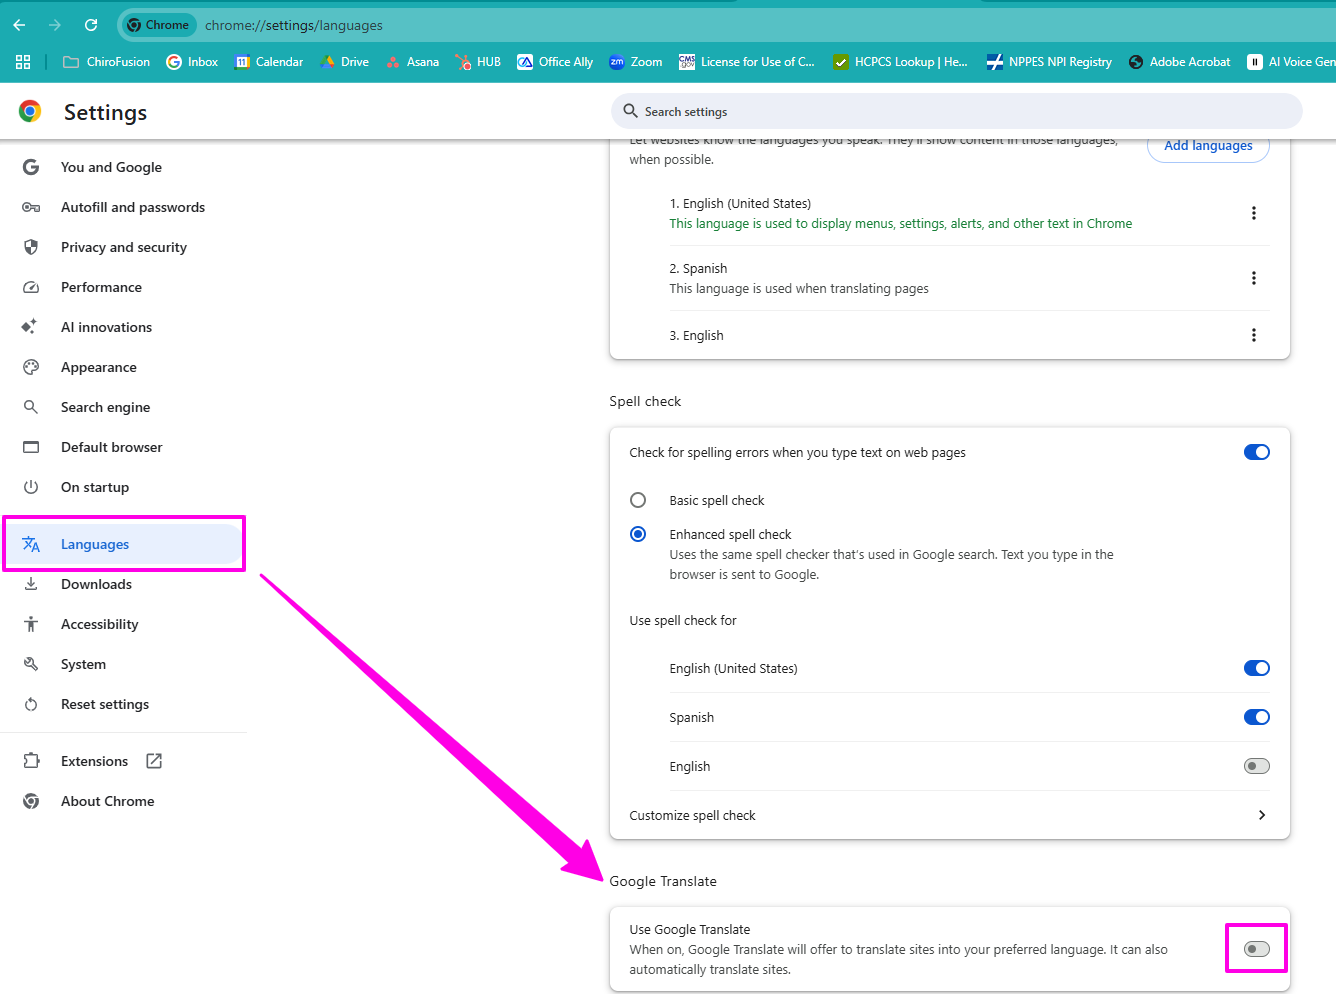Open more actions for third language English
This screenshot has width=1336, height=994.
1254,335
